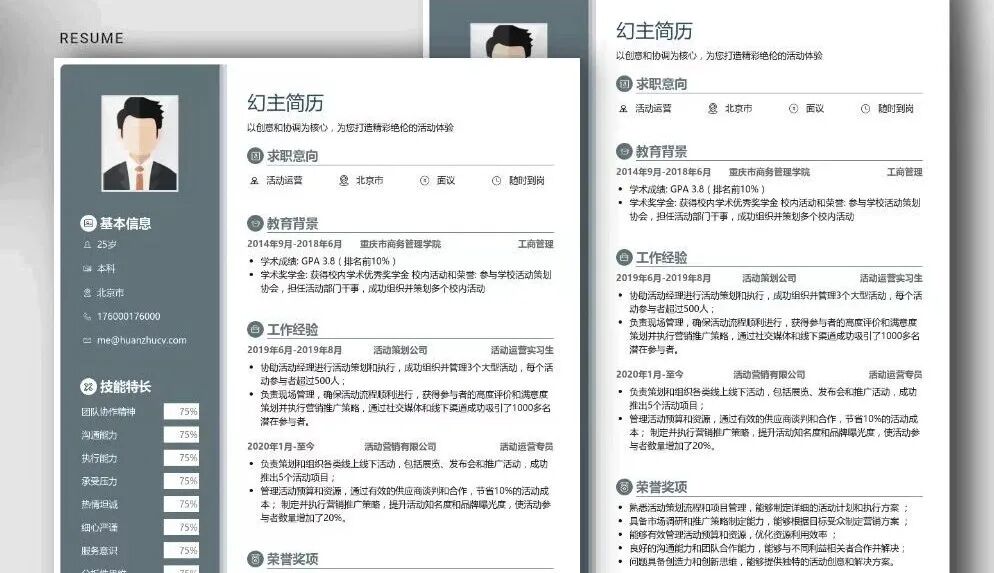
Task: Click salary icon beside 面议 on back resume
Action: pyautogui.click(x=793, y=109)
